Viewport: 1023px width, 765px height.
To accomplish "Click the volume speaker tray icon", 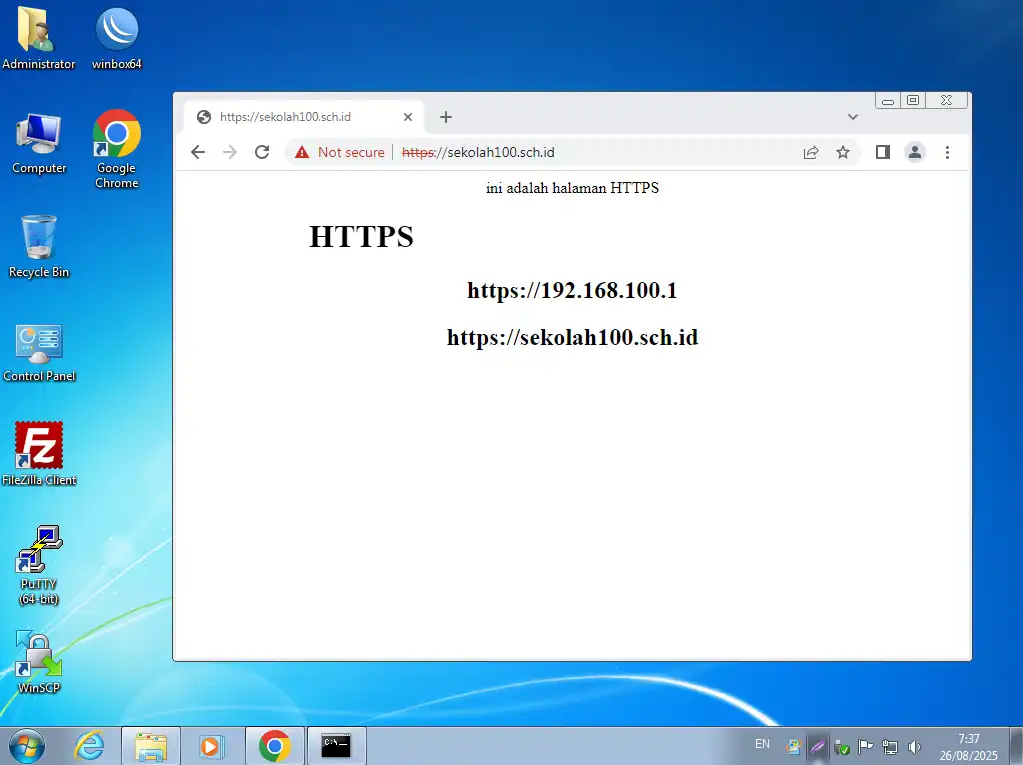I will (914, 746).
